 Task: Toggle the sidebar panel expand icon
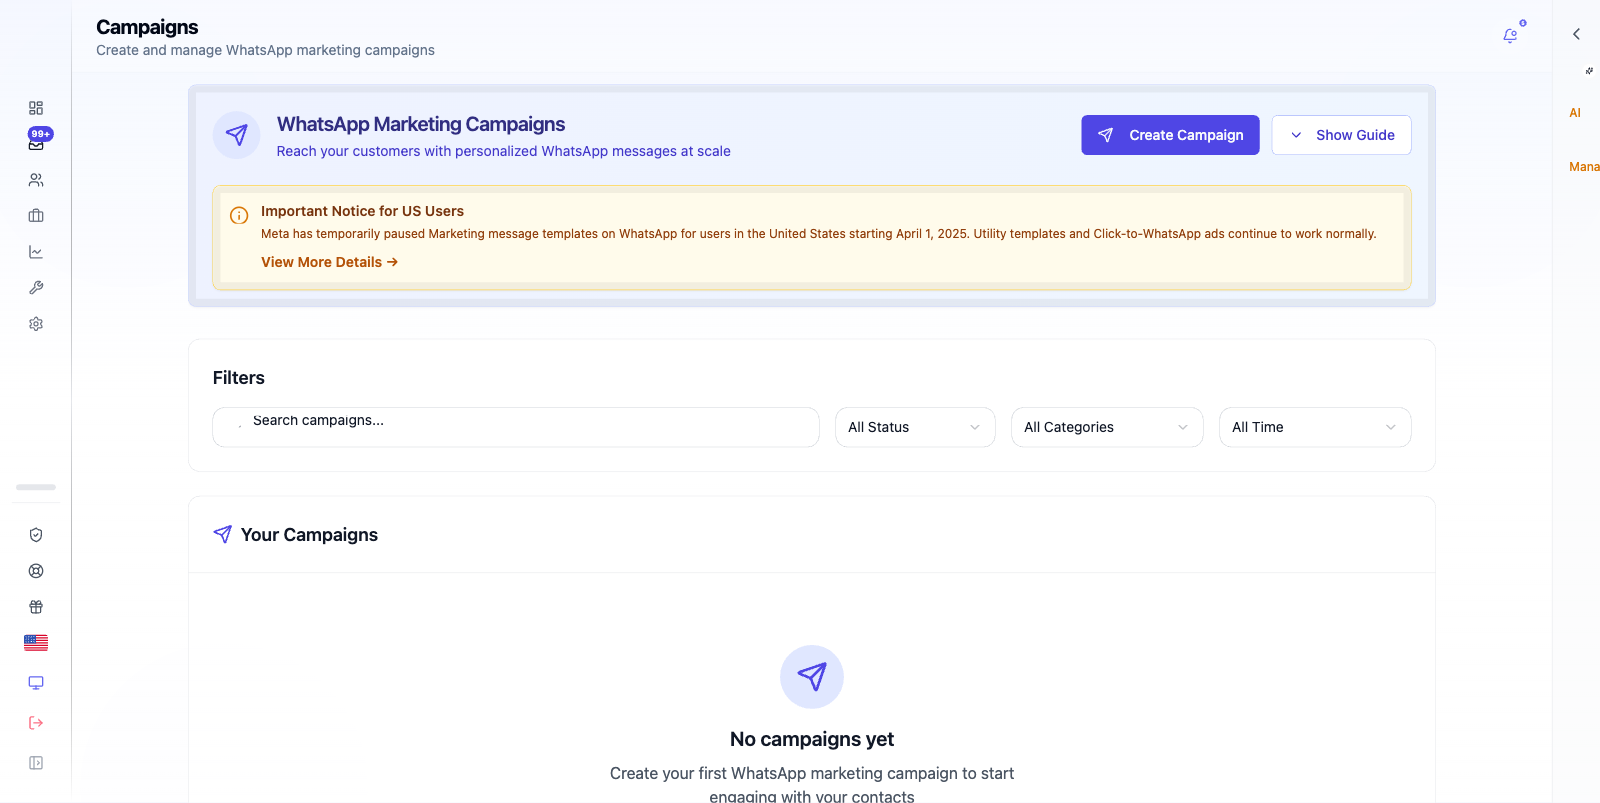click(36, 763)
